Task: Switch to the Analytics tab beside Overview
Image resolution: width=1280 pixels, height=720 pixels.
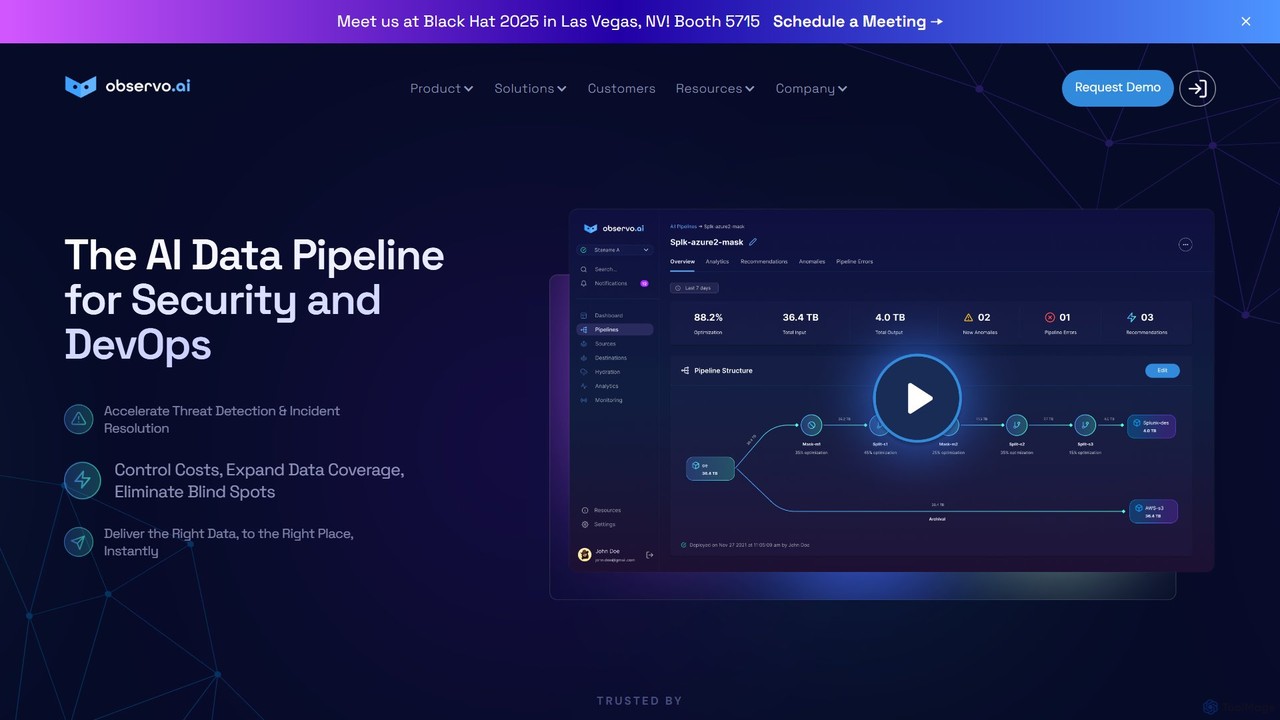Action: [x=717, y=262]
